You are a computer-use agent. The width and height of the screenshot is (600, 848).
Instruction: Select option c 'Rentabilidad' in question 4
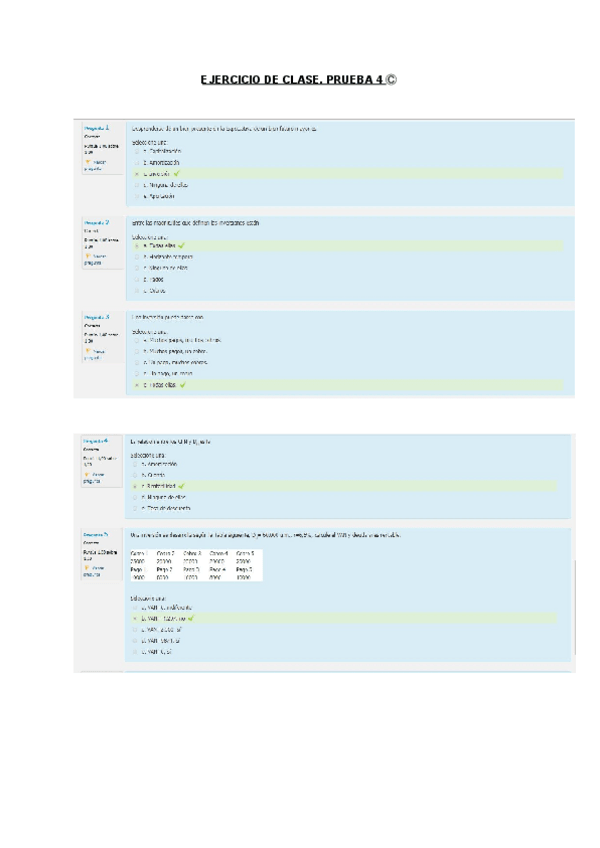[x=135, y=486]
